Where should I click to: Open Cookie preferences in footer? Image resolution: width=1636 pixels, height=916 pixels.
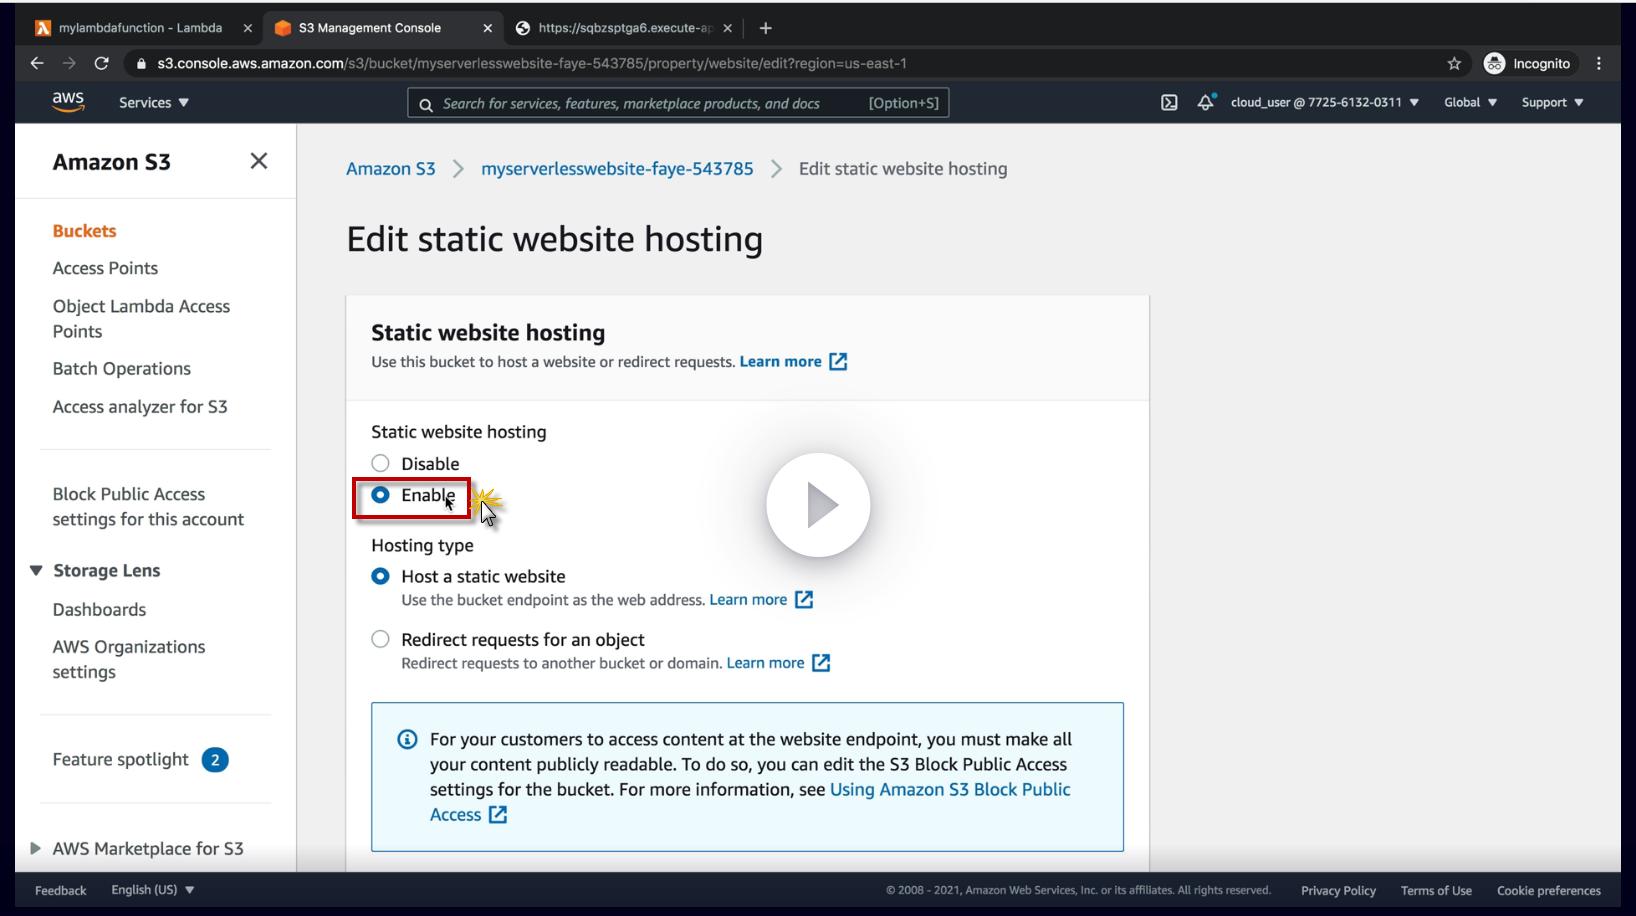(x=1548, y=890)
